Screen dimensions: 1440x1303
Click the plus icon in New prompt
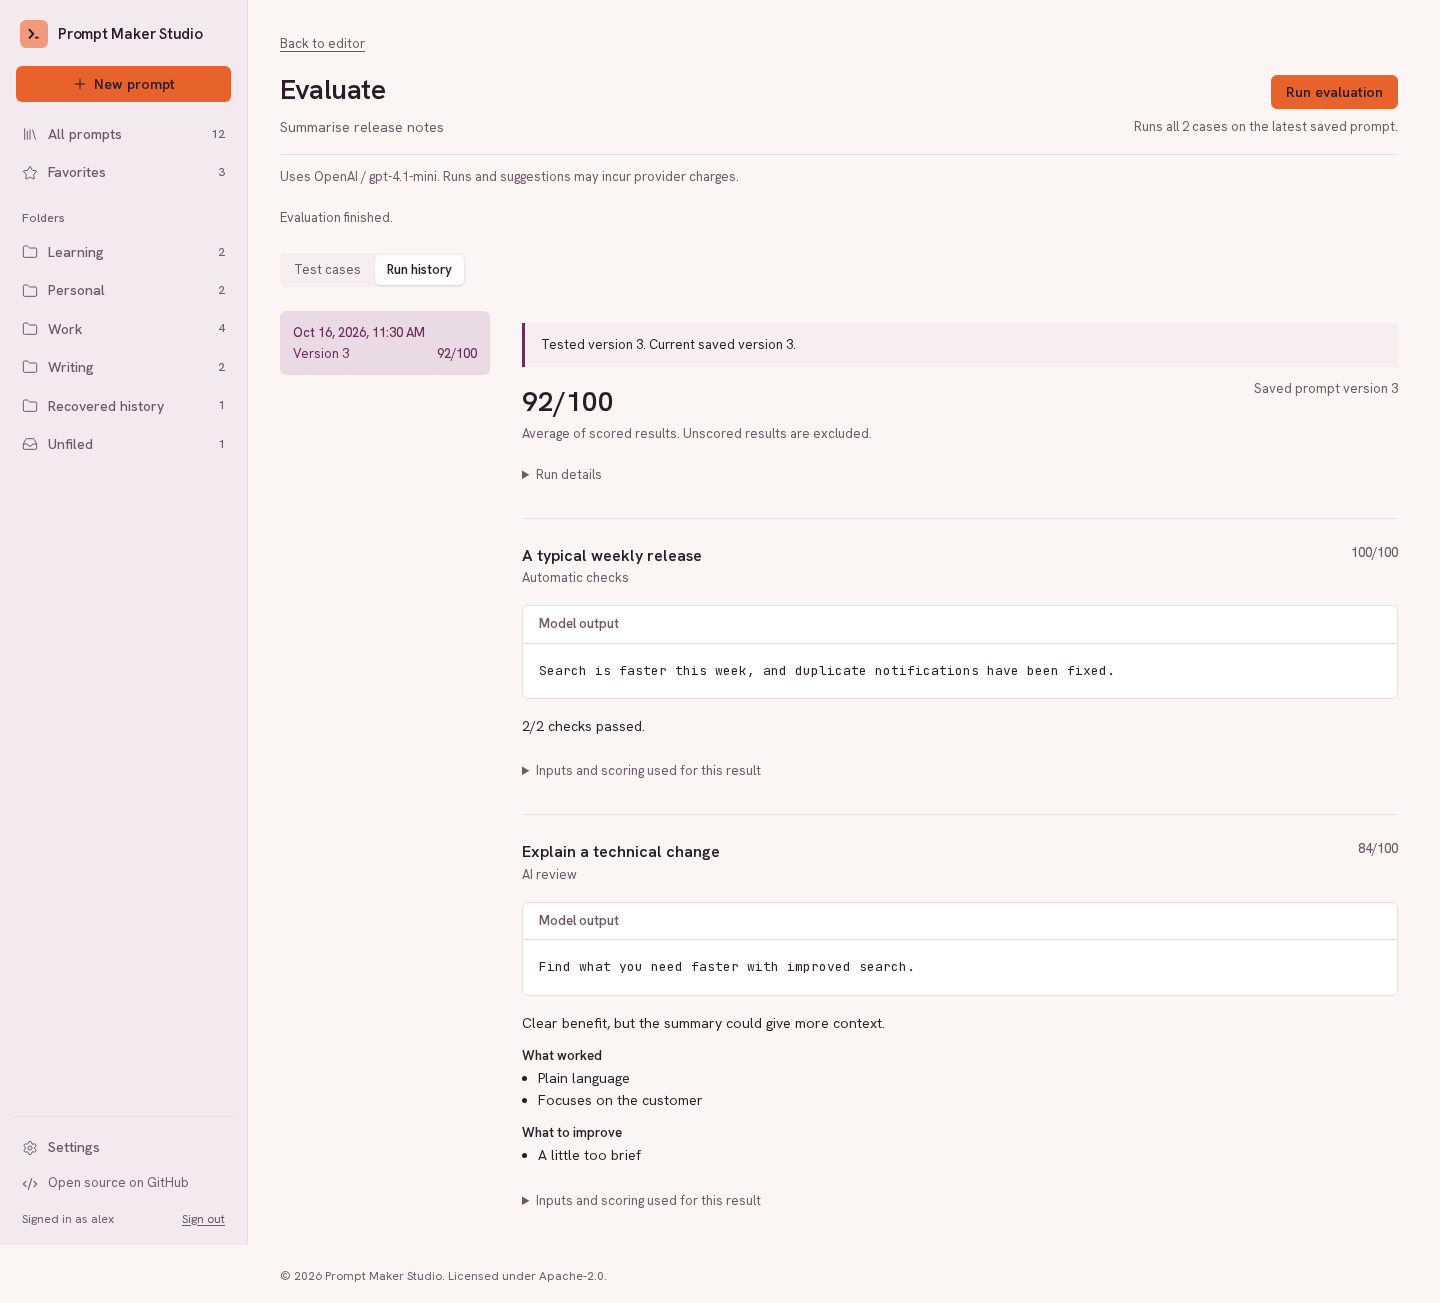coord(80,84)
